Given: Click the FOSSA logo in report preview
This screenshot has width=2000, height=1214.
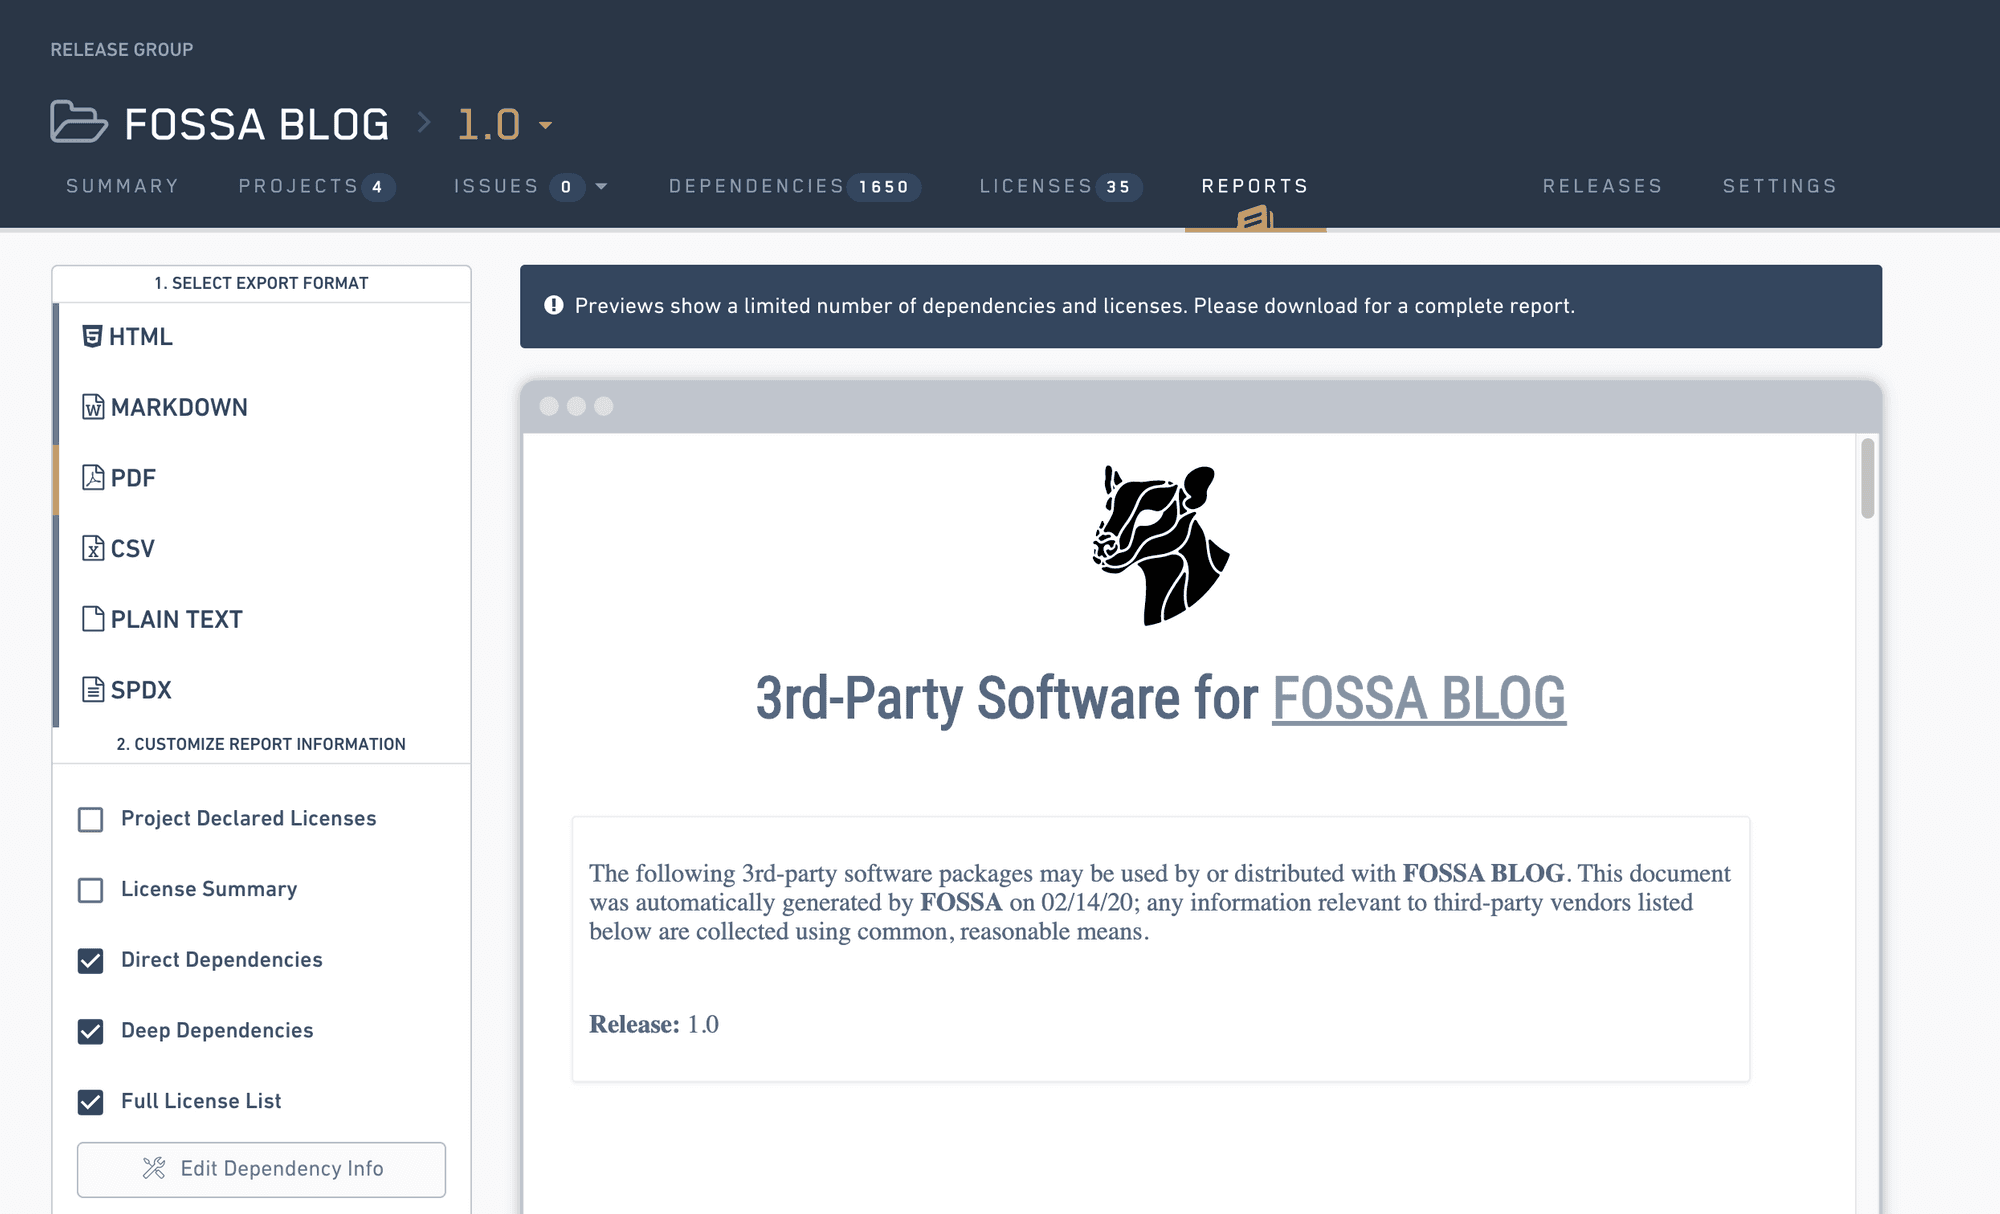Looking at the screenshot, I should pos(1160,545).
